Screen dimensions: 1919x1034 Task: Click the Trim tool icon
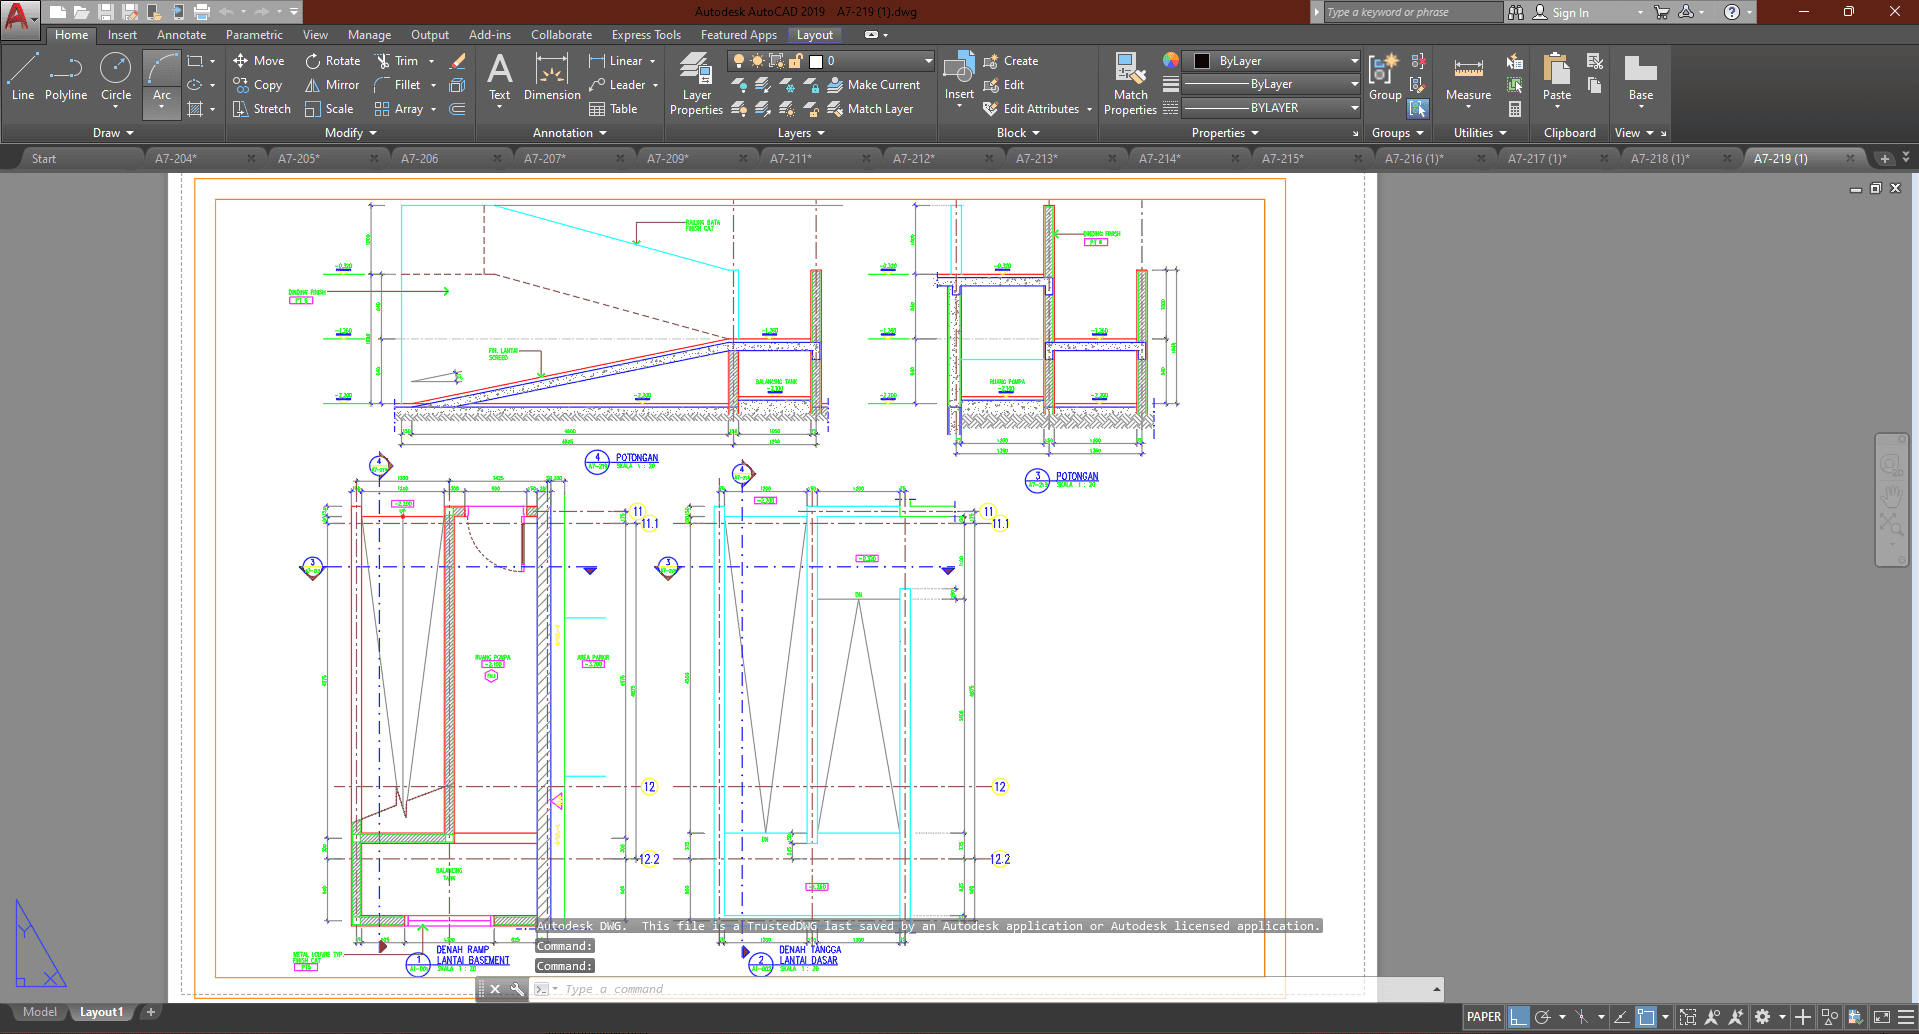coord(383,61)
